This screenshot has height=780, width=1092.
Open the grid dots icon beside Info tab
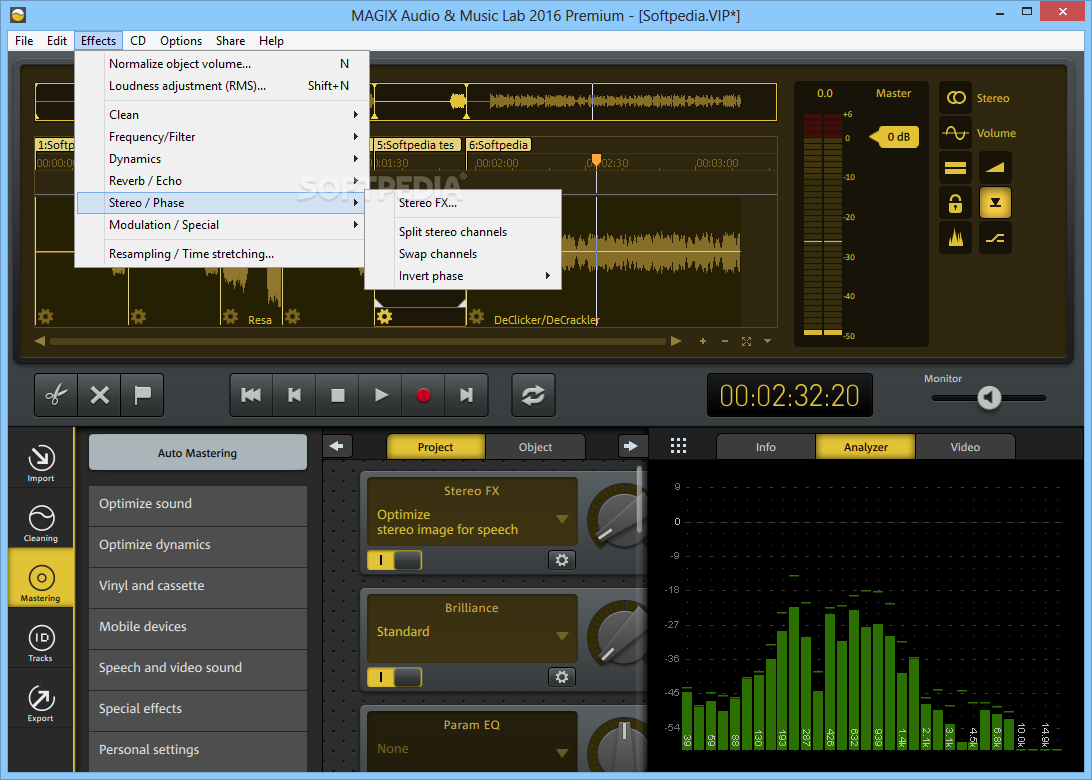[678, 446]
